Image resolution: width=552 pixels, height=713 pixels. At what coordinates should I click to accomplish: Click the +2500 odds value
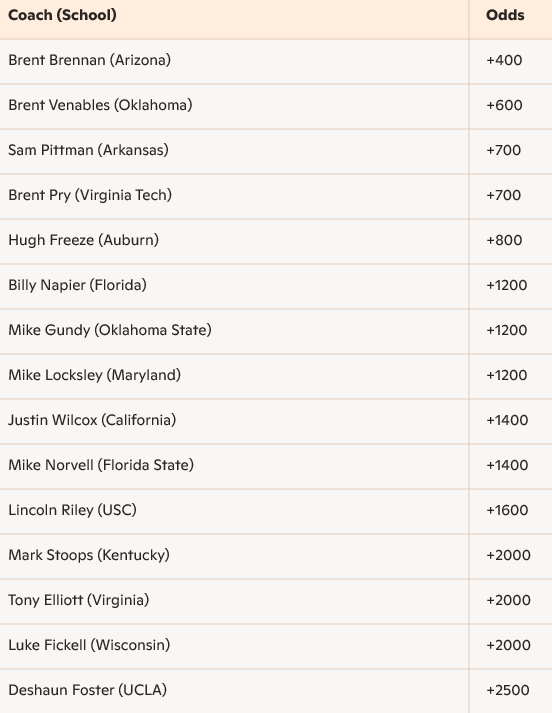pos(508,690)
